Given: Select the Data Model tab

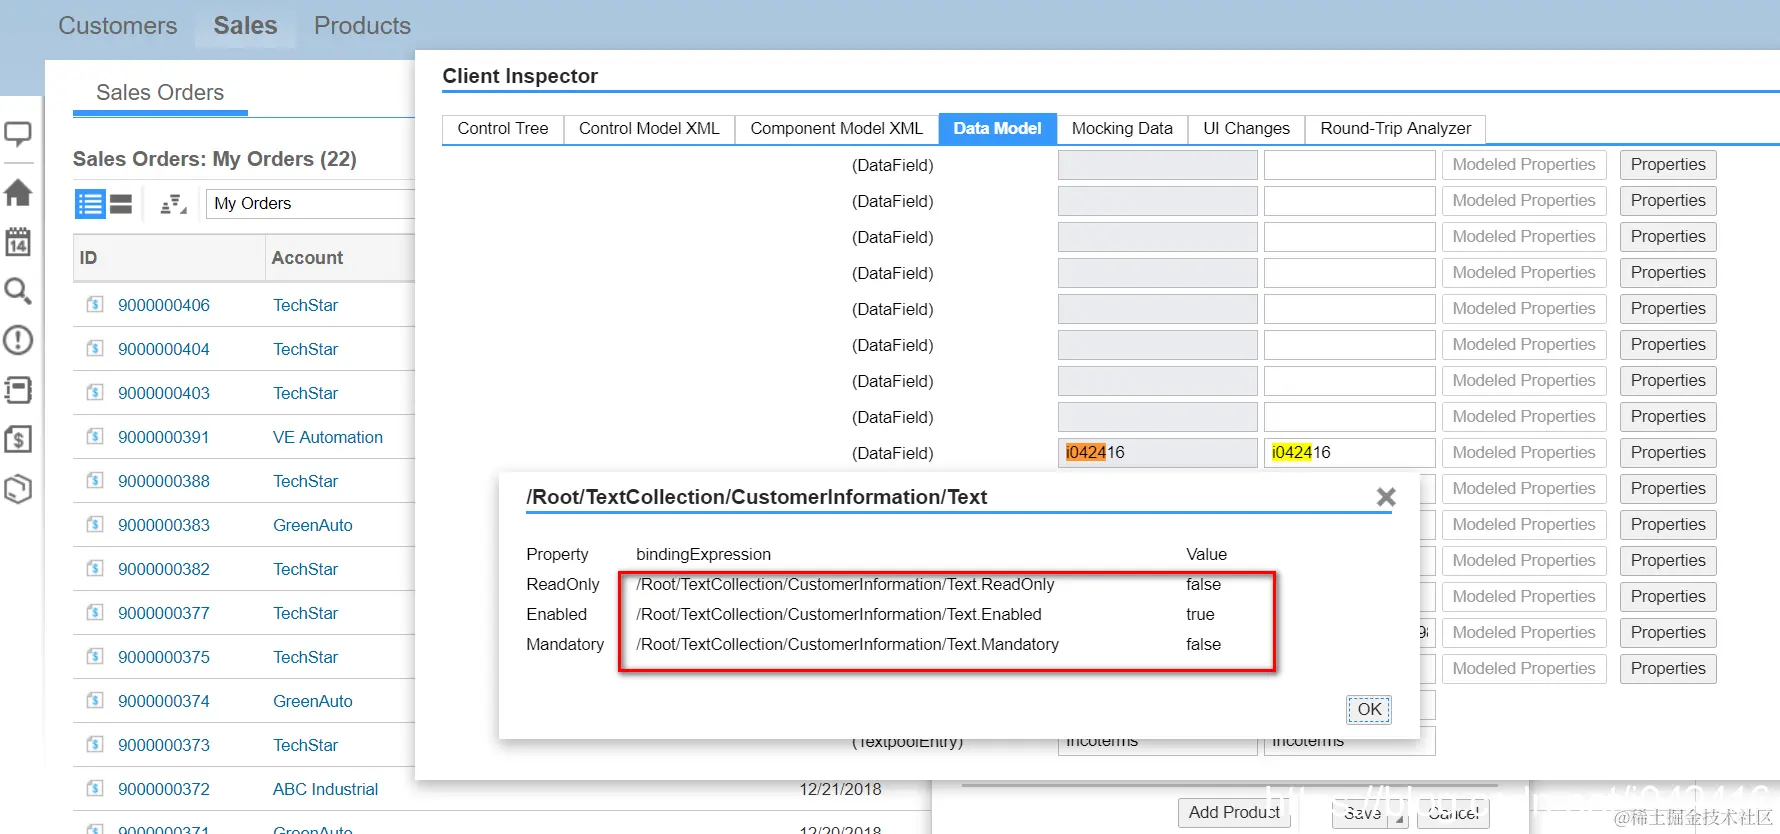Looking at the screenshot, I should tap(997, 129).
